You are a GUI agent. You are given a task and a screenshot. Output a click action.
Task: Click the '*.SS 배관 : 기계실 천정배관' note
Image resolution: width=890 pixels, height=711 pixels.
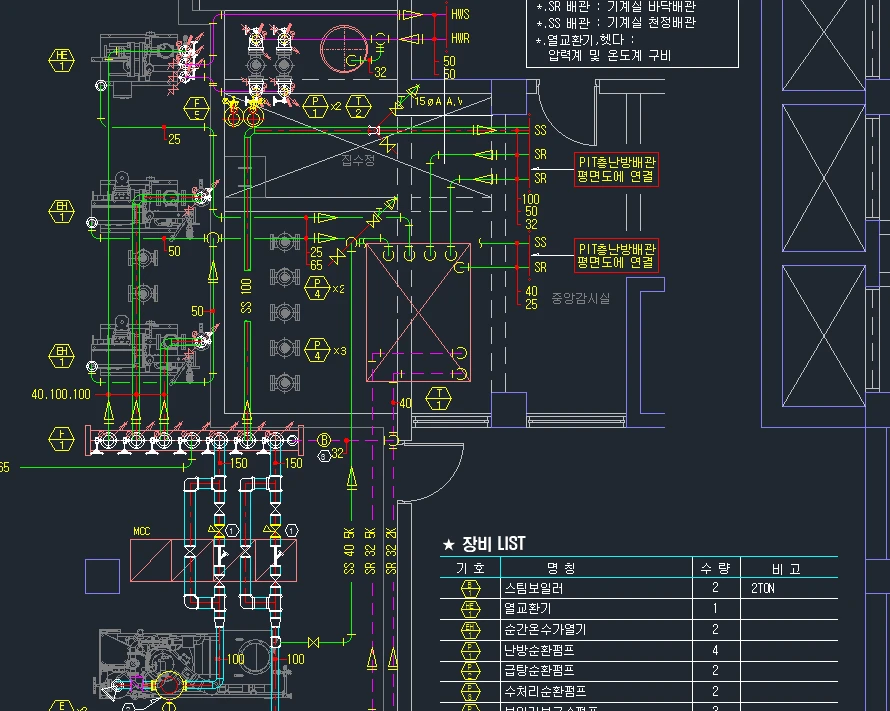(616, 23)
